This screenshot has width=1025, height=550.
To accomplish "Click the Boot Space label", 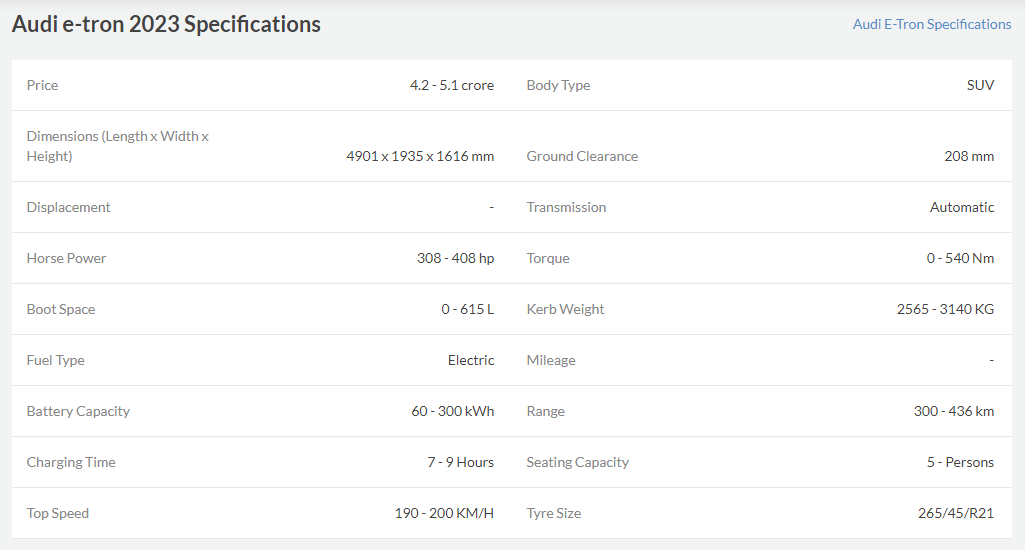I will tap(61, 309).
